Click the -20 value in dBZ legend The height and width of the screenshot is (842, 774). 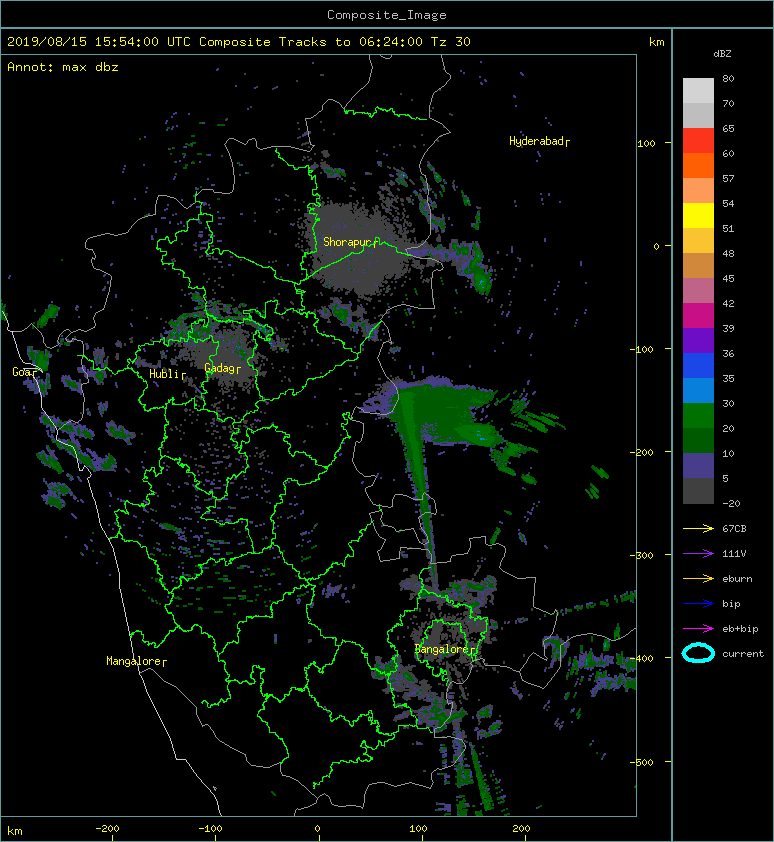[731, 504]
